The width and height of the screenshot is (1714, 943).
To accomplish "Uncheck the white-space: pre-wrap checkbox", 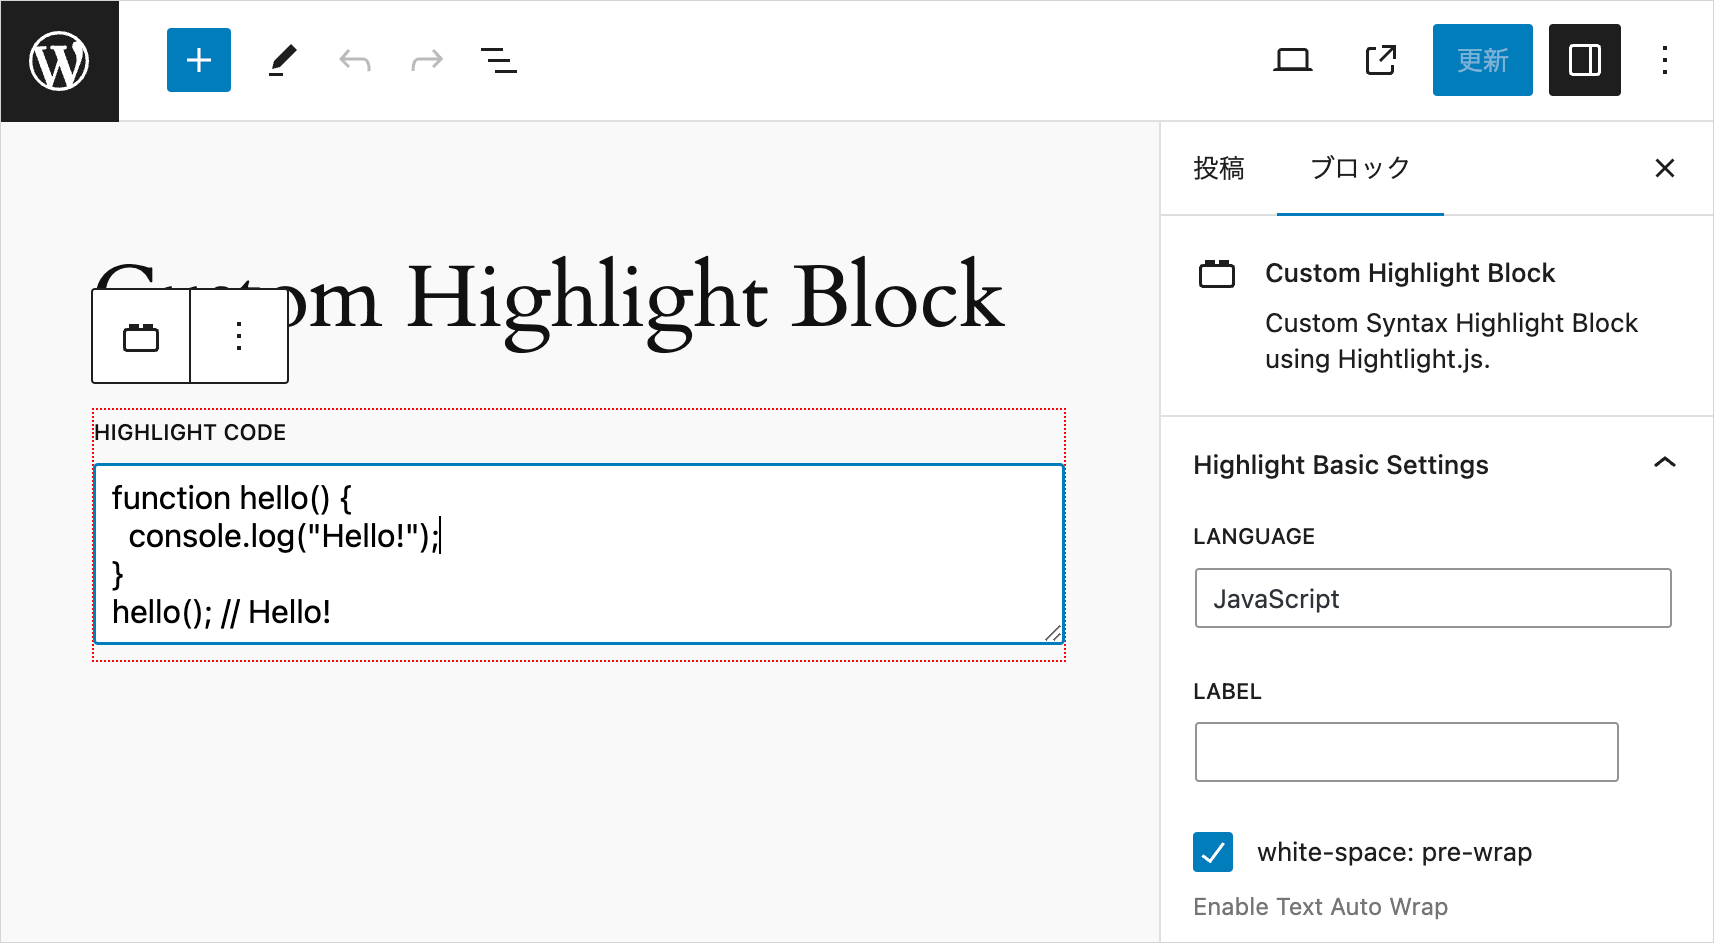I will point(1213,852).
